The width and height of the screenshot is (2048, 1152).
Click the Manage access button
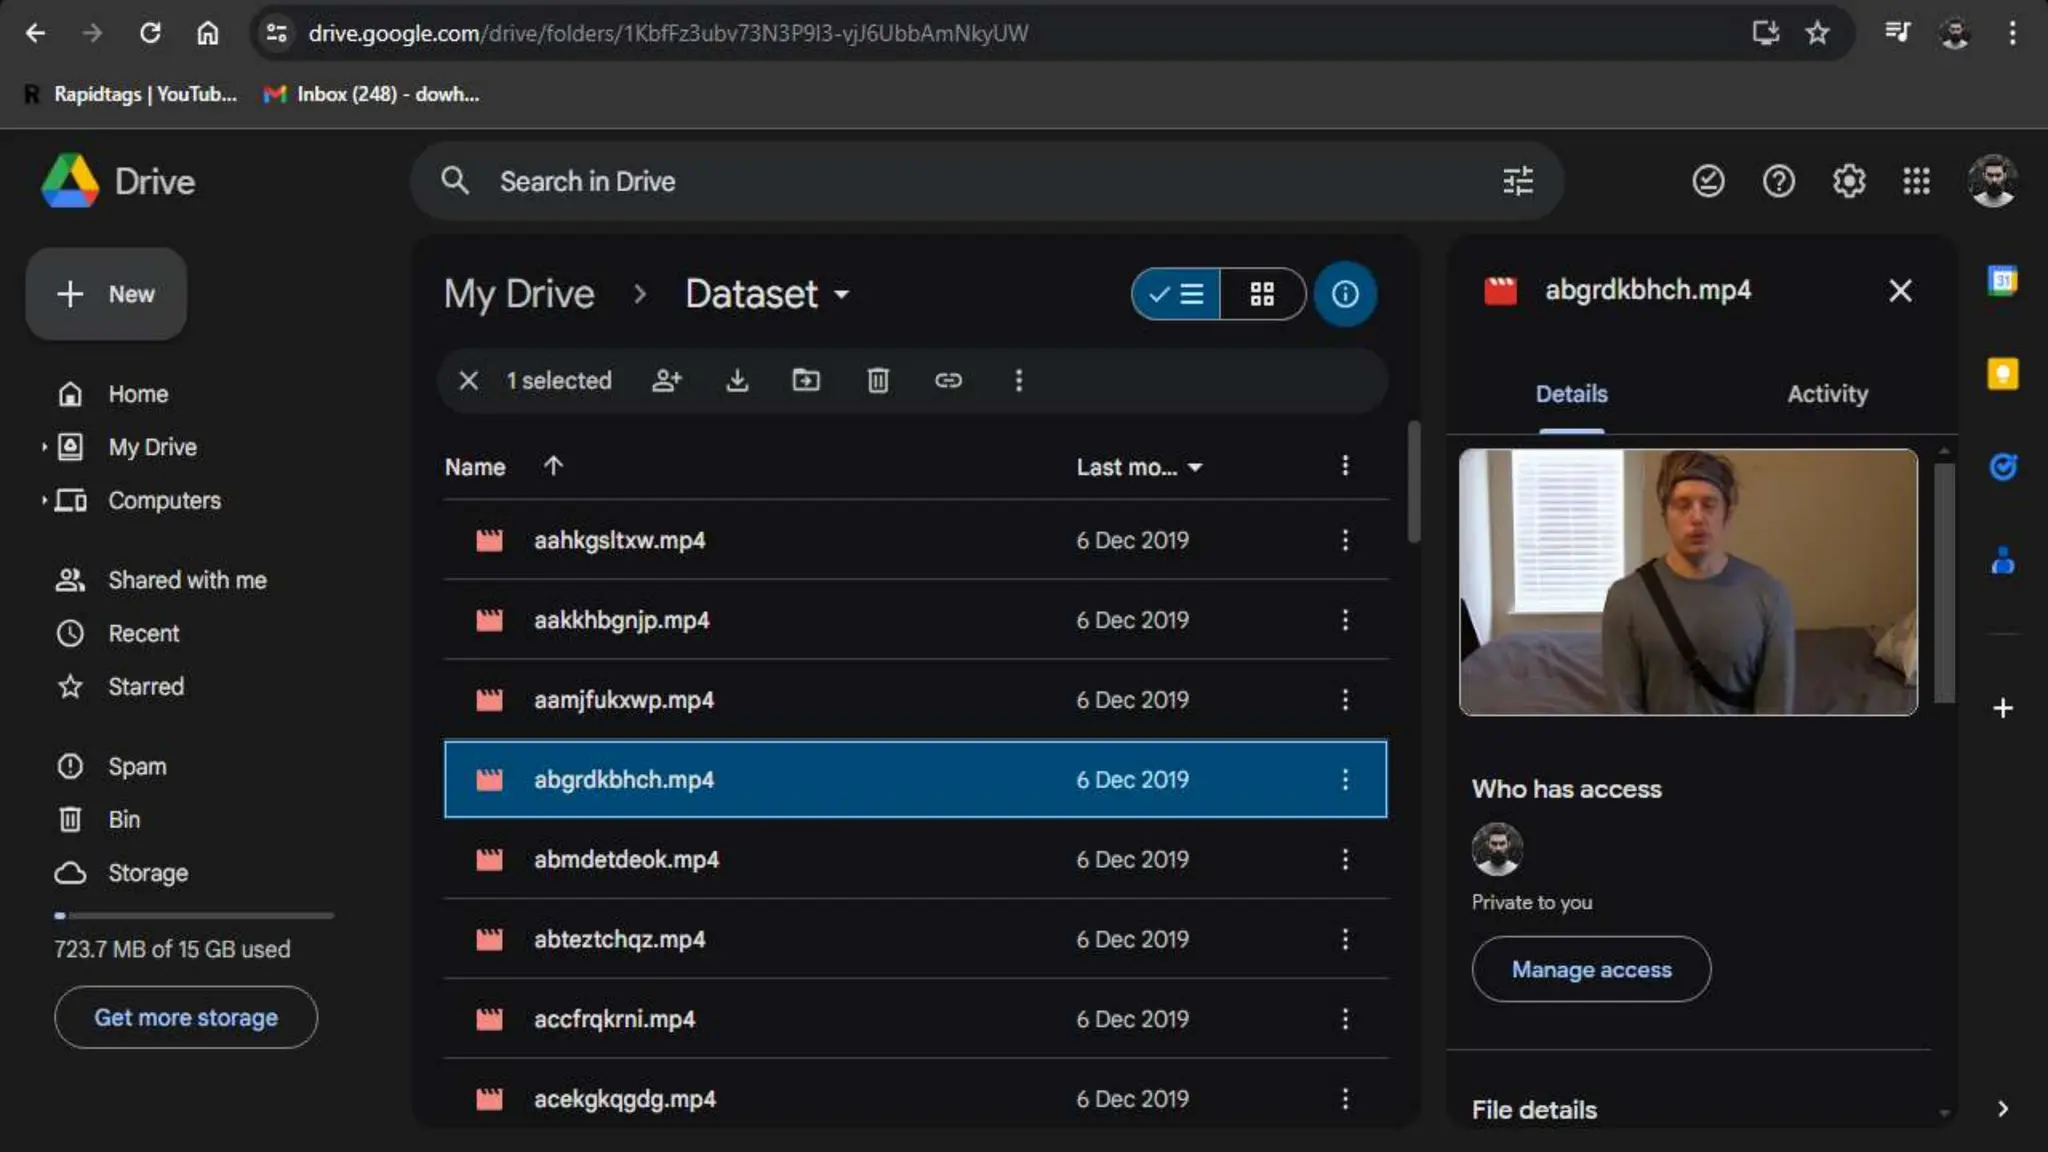tap(1591, 969)
